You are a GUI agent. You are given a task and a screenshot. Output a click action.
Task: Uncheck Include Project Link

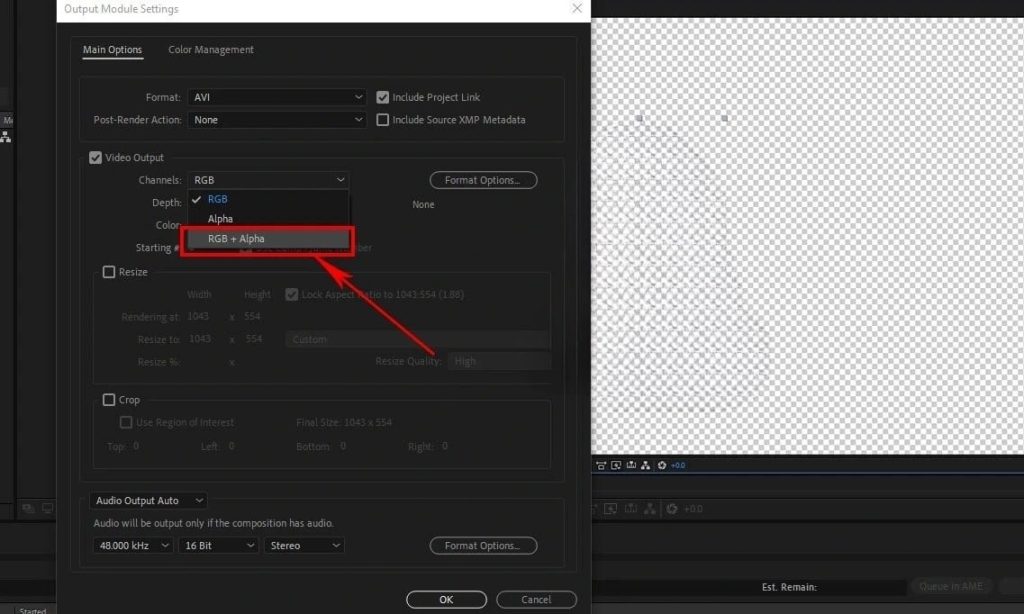tap(383, 97)
